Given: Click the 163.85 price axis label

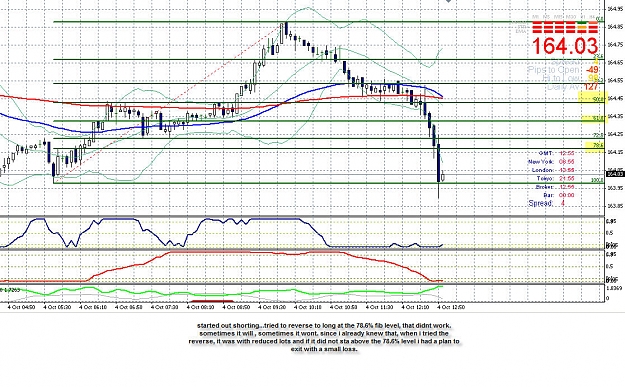Looking at the screenshot, I should point(615,206).
